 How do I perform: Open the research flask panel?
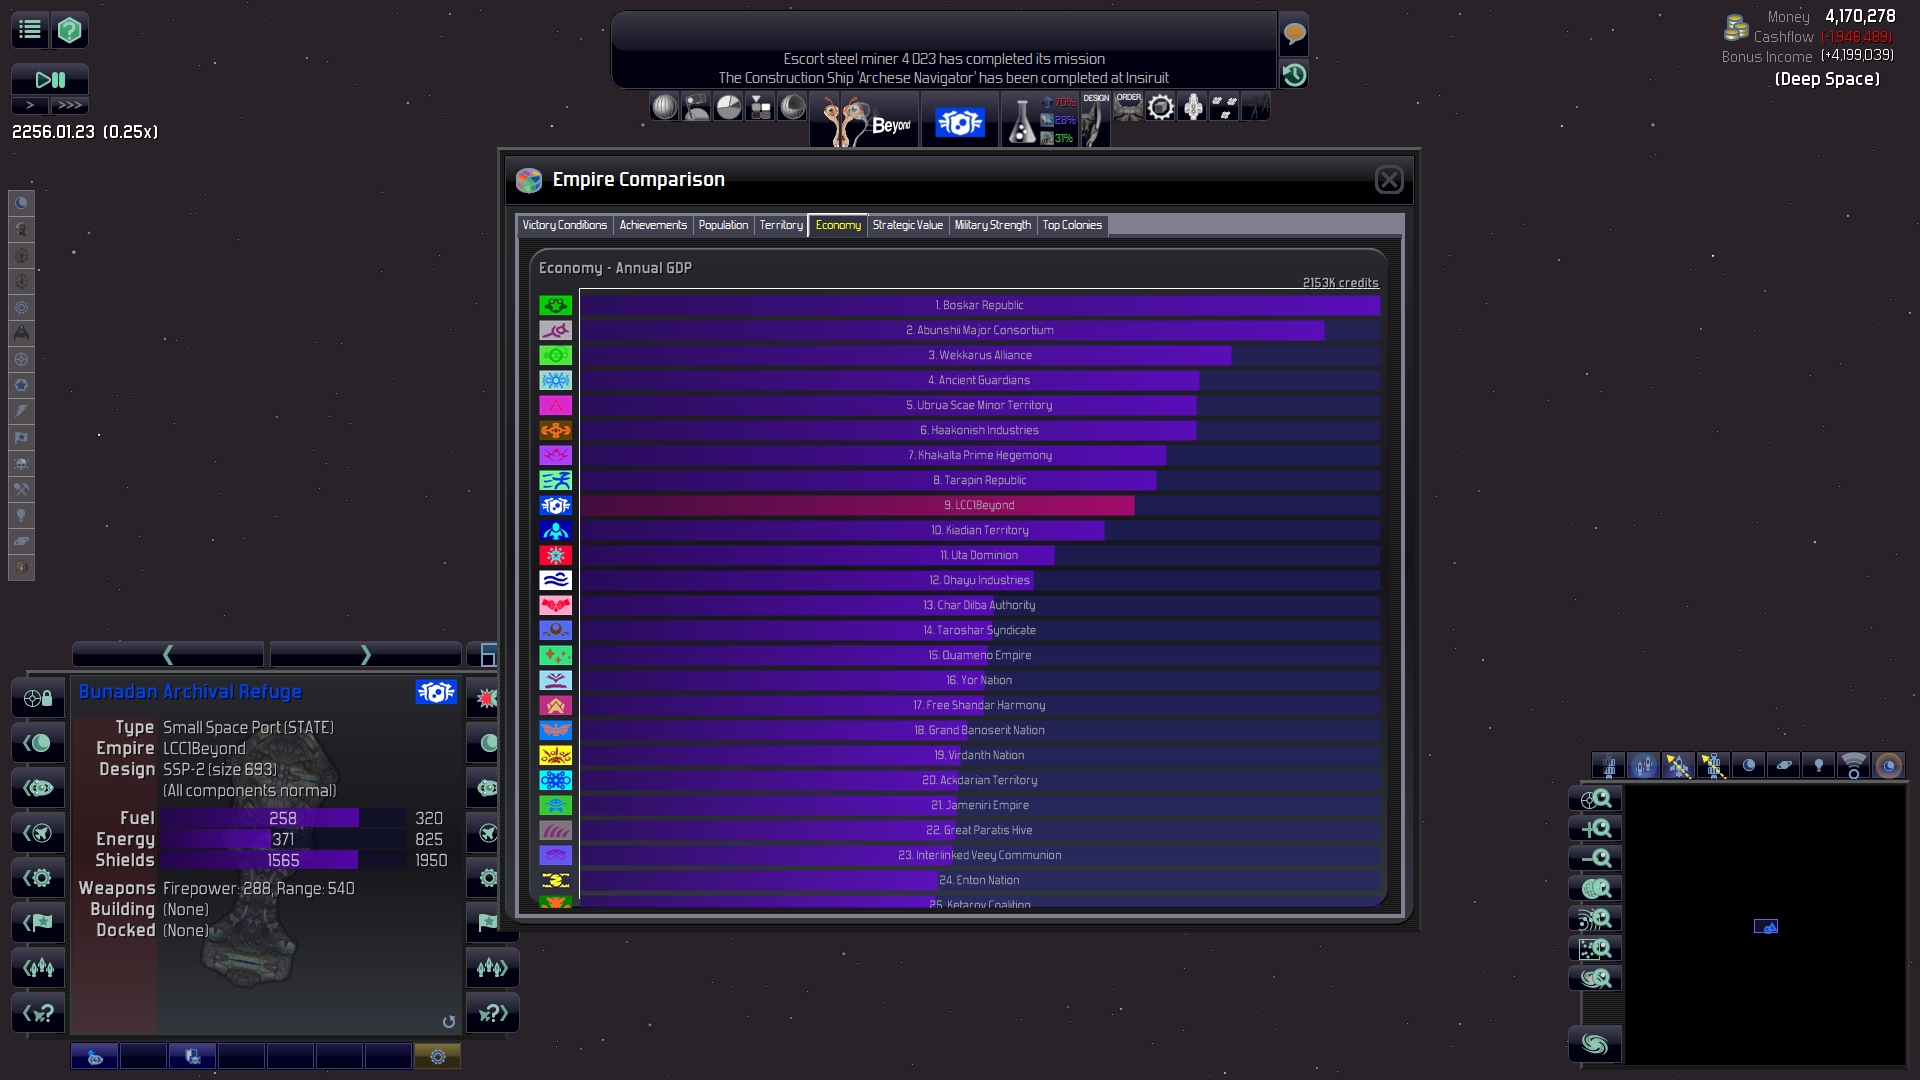[1021, 122]
